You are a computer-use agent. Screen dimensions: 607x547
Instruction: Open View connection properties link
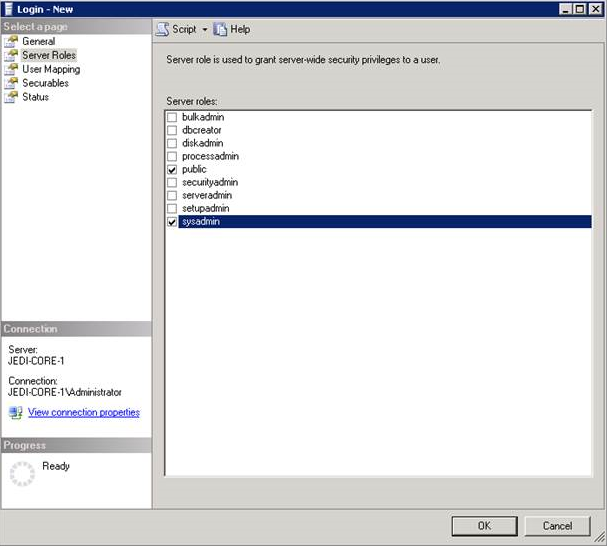coord(84,413)
